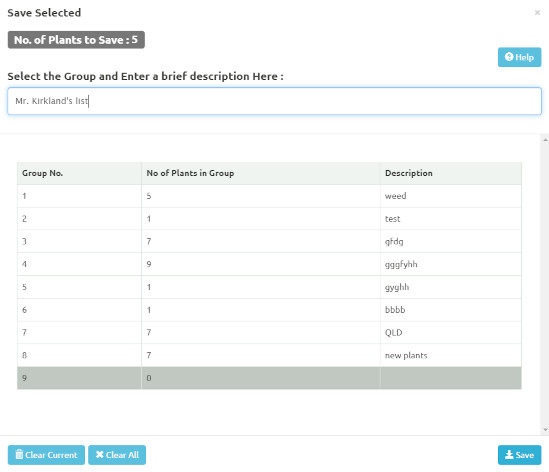This screenshot has height=472, width=549.
Task: Select group 7 row described QLD
Action: coord(269,333)
